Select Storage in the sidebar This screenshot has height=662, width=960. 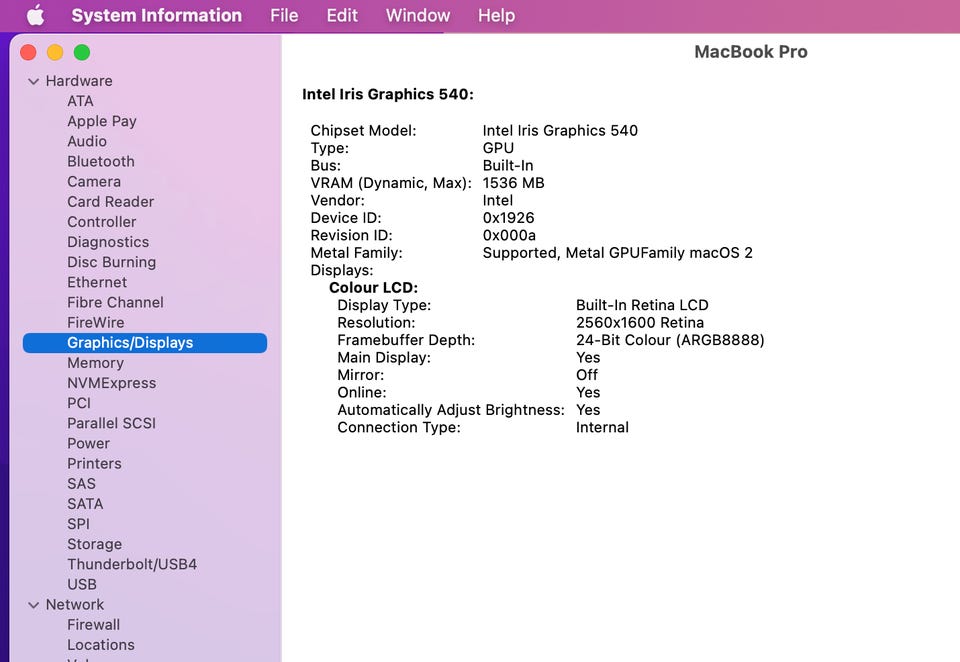pos(94,544)
